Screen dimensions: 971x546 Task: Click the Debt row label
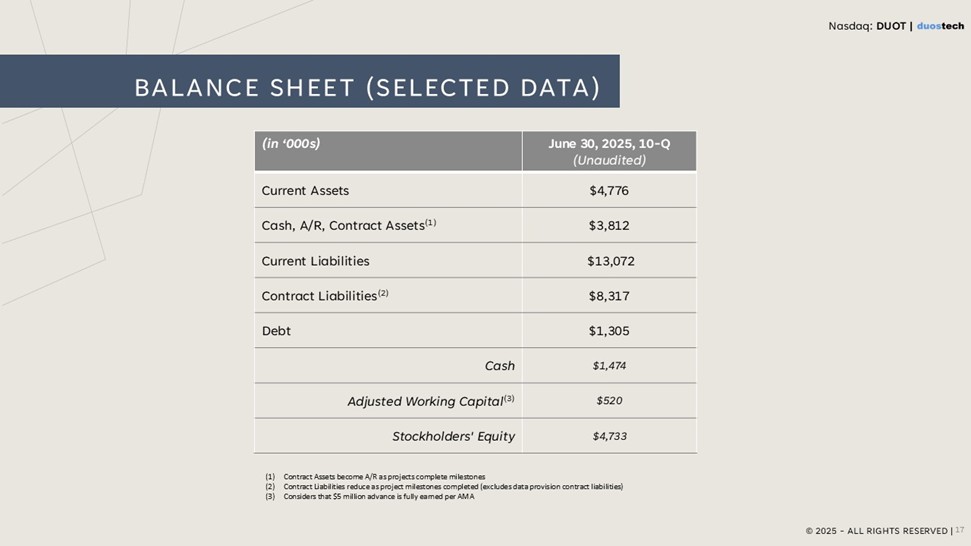(x=276, y=331)
